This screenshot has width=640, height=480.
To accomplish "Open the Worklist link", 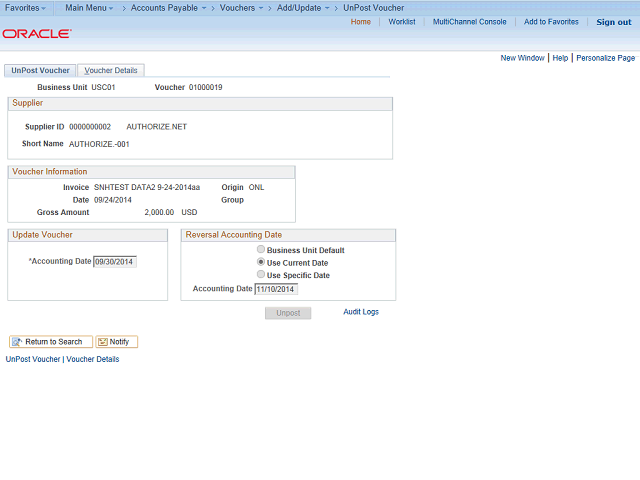I will pos(402,22).
